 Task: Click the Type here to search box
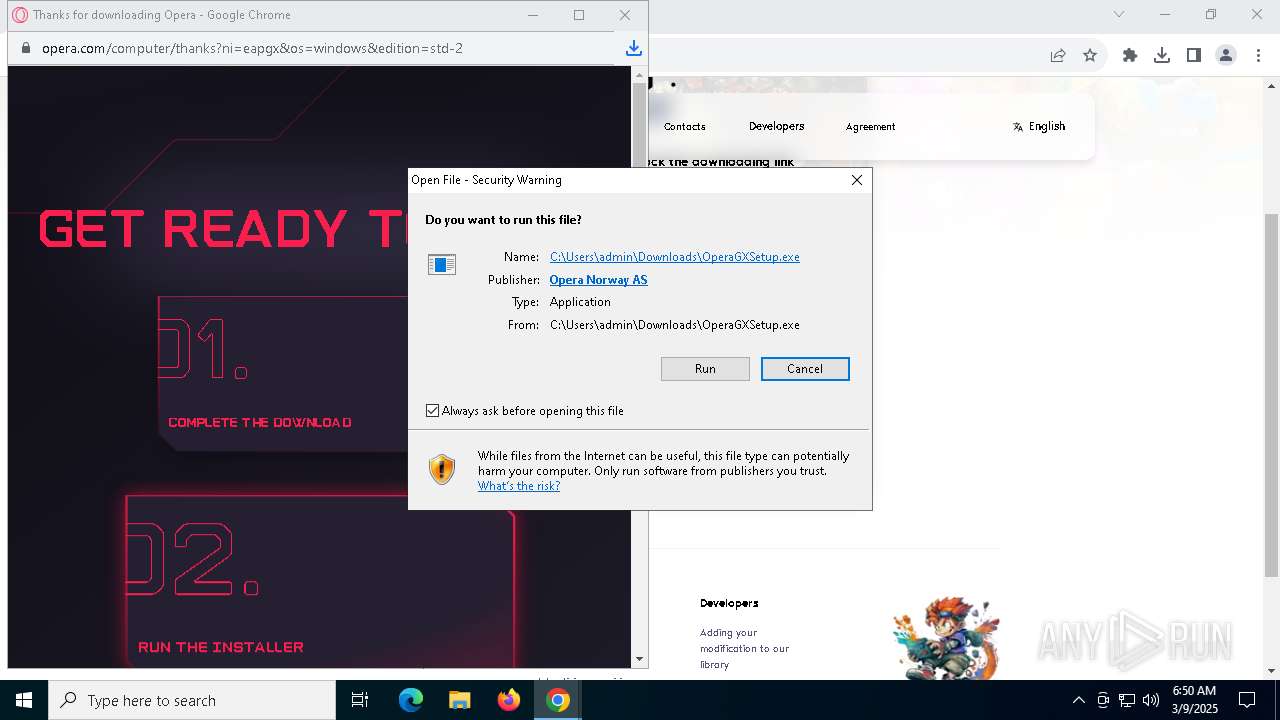(192, 700)
